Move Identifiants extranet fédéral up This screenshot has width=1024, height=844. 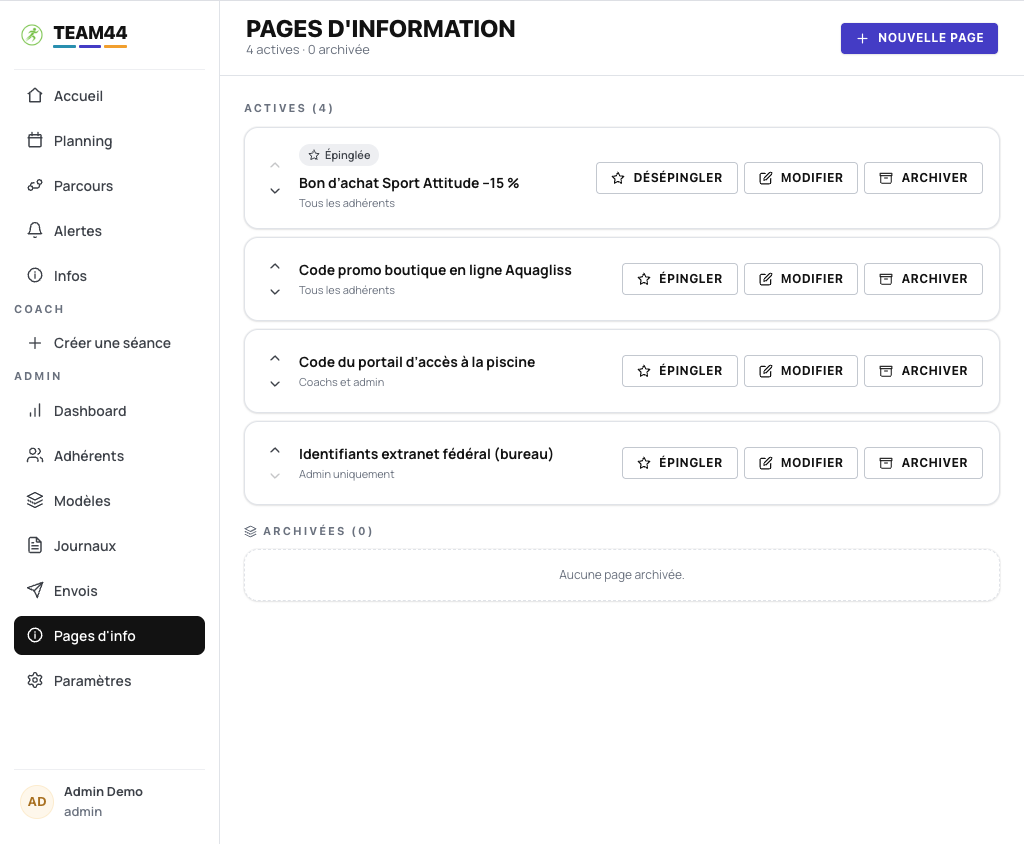tap(275, 451)
